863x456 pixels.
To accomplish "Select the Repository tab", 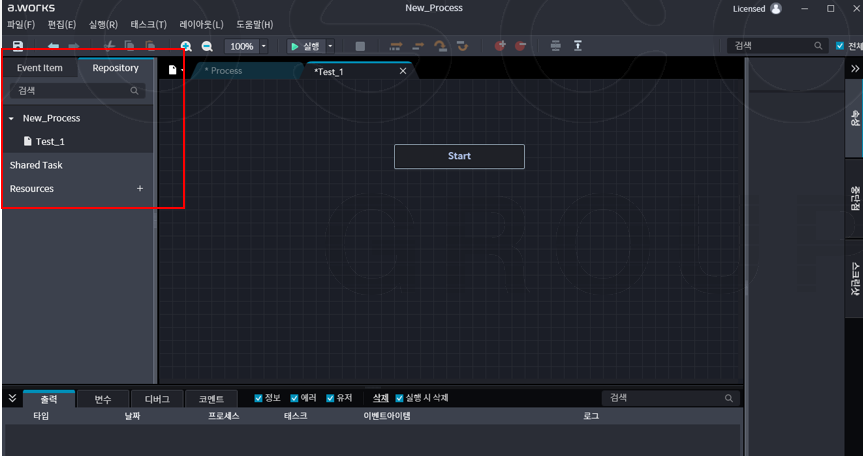I will 116,68.
